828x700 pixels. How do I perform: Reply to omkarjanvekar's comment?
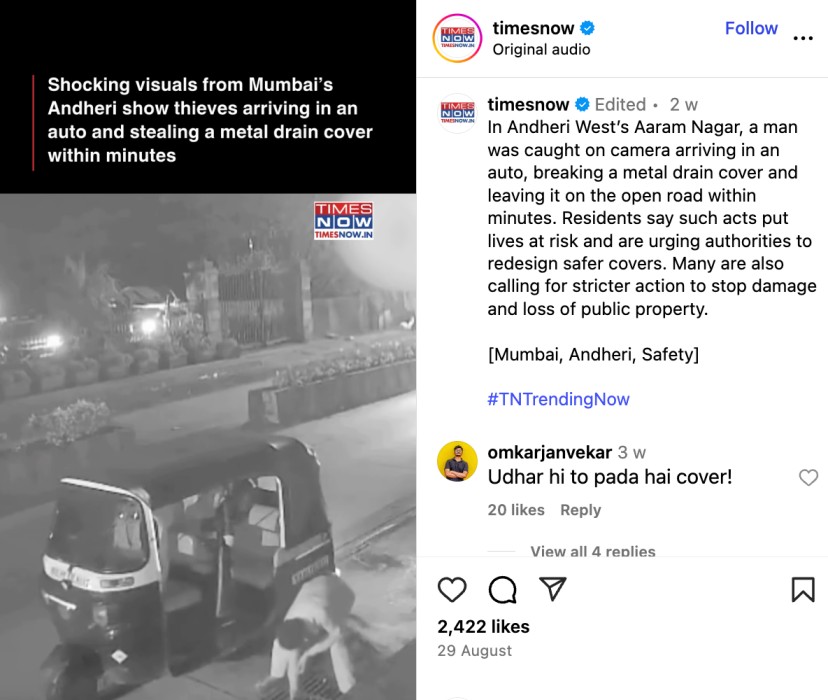(580, 510)
